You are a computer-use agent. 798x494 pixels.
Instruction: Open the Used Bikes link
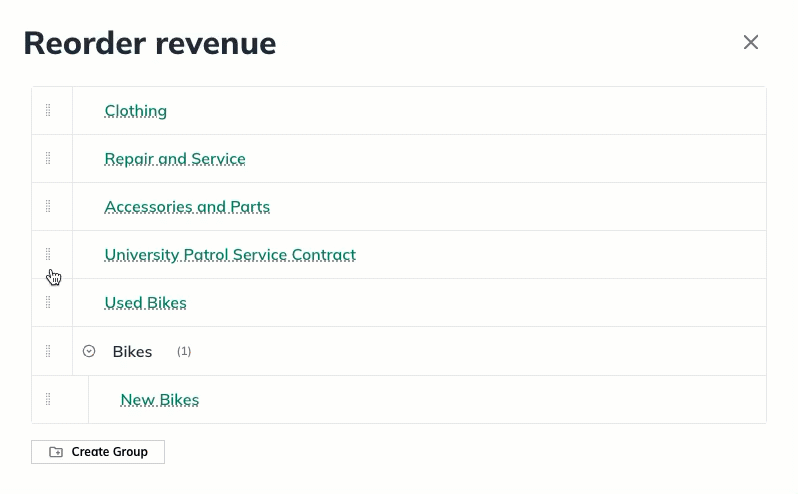146,303
